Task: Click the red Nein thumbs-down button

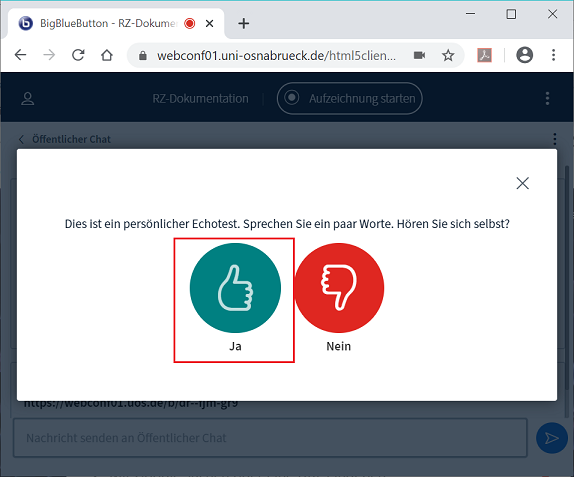Action: (339, 288)
